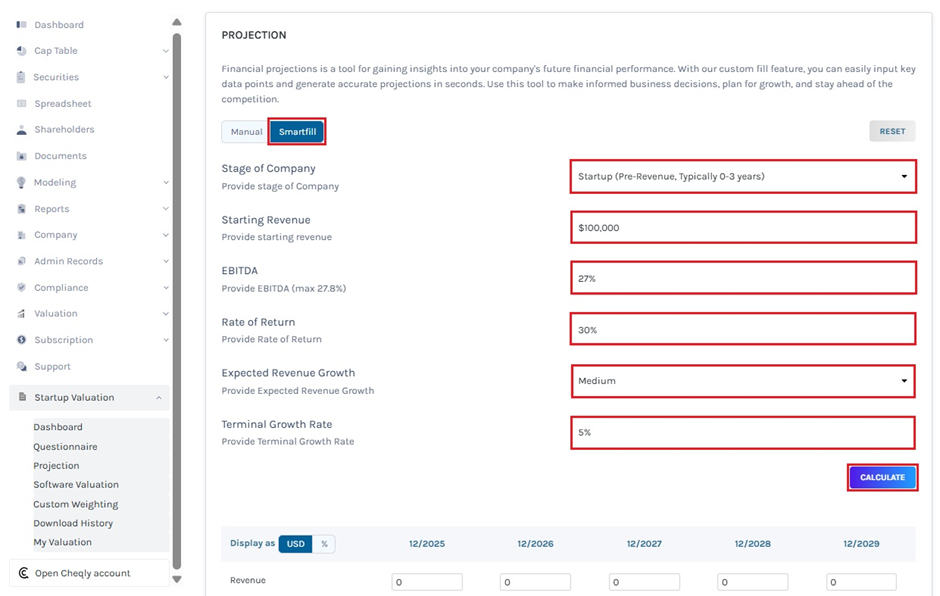The height and width of the screenshot is (596, 940).
Task: Click the Cap Table pie chart icon
Action: pyautogui.click(x=22, y=51)
